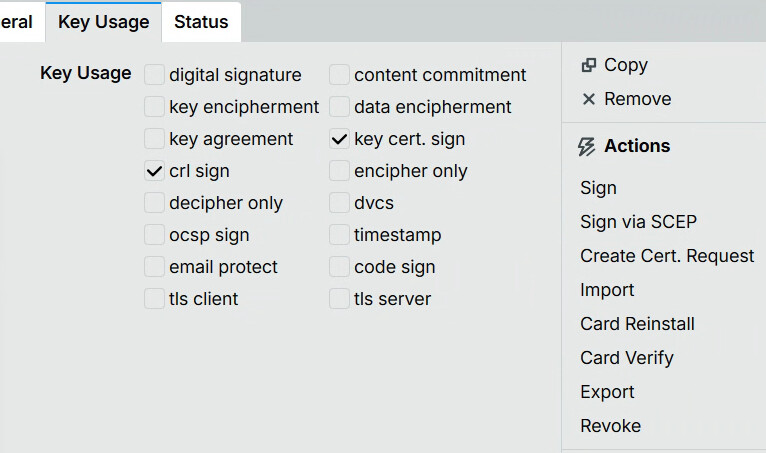Click the Actions lightning icon
766x453 pixels.
coord(587,147)
